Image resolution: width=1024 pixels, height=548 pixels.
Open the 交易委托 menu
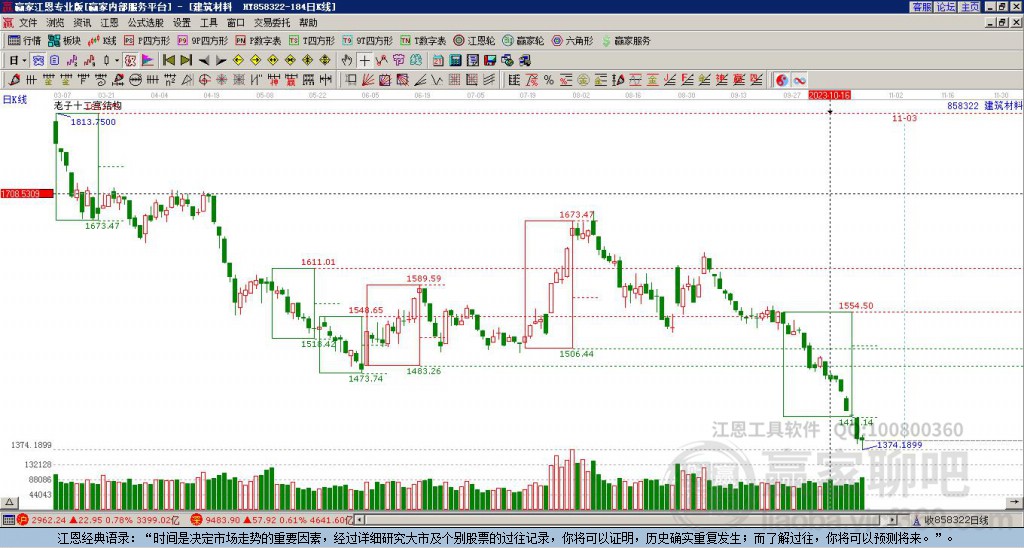click(272, 23)
